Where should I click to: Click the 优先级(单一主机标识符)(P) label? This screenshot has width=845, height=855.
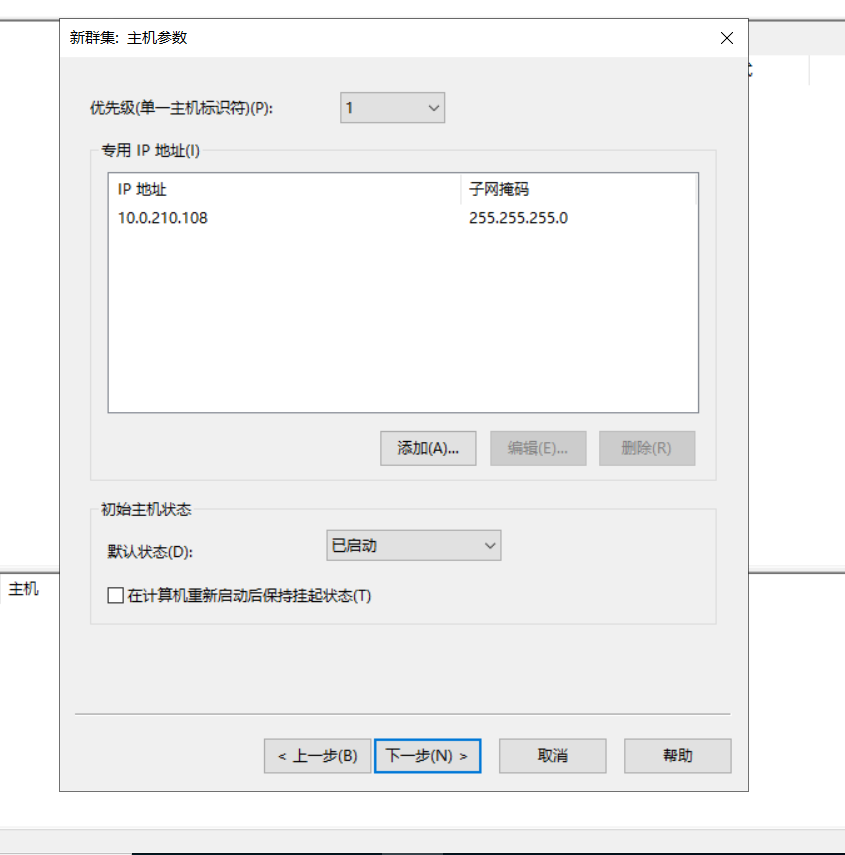click(181, 109)
